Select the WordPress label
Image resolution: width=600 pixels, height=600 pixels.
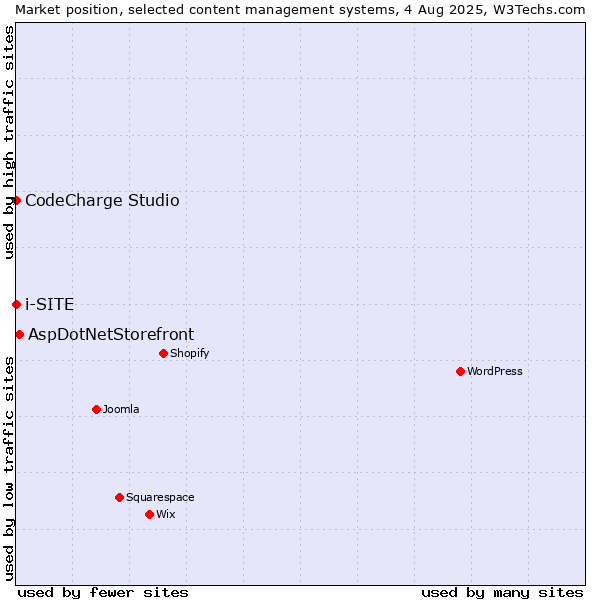click(x=495, y=371)
